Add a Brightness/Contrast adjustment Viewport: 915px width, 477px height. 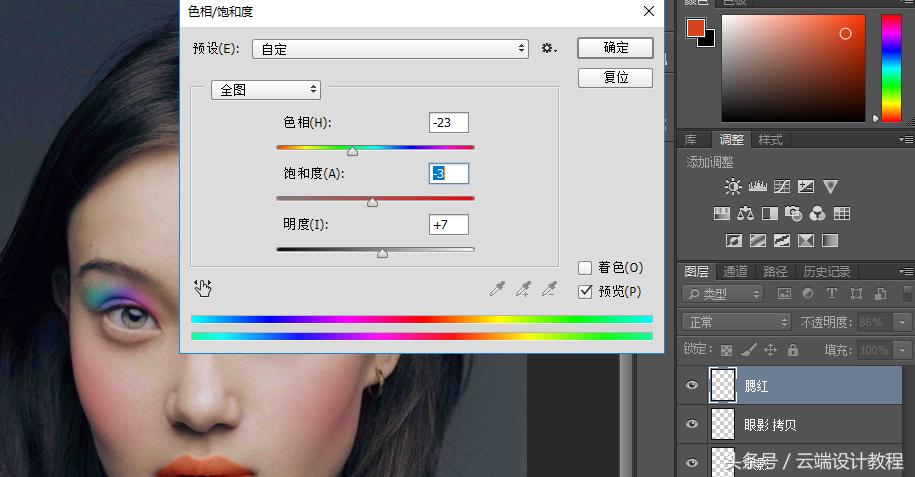pos(733,186)
